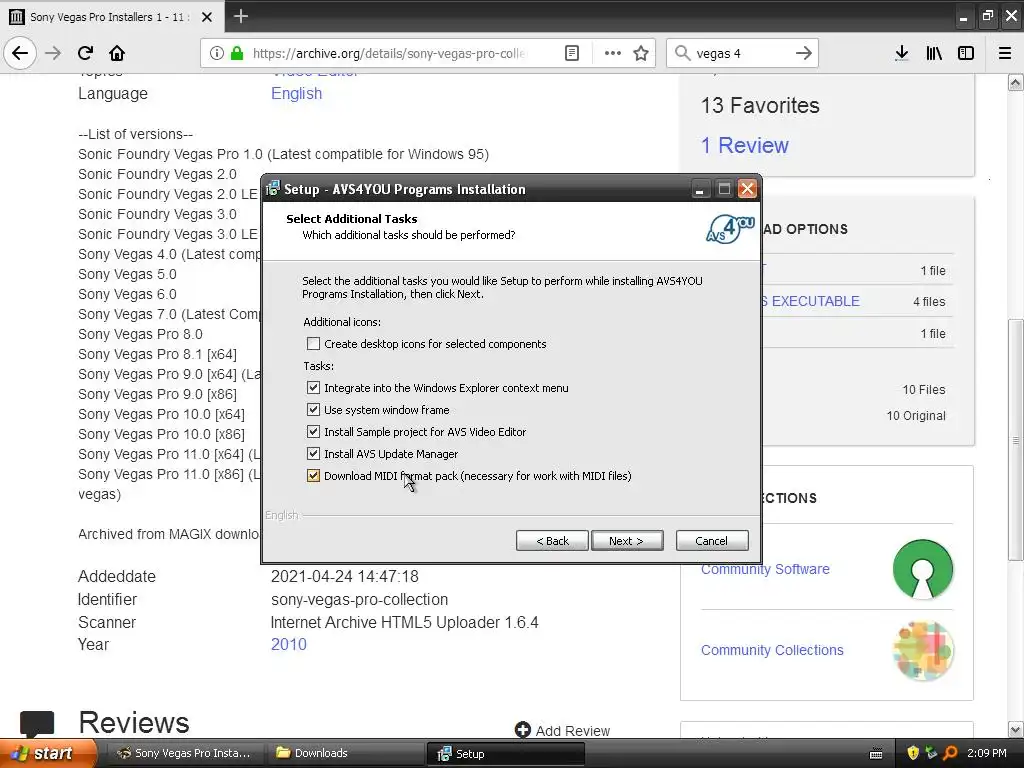Uncheck Install Sample project for AVS Video Editor

pos(313,432)
